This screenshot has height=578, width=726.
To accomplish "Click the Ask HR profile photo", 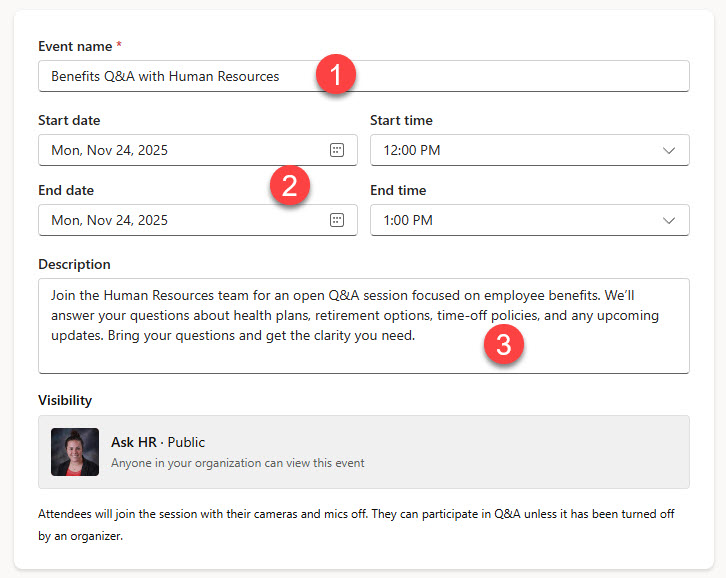I will point(75,452).
